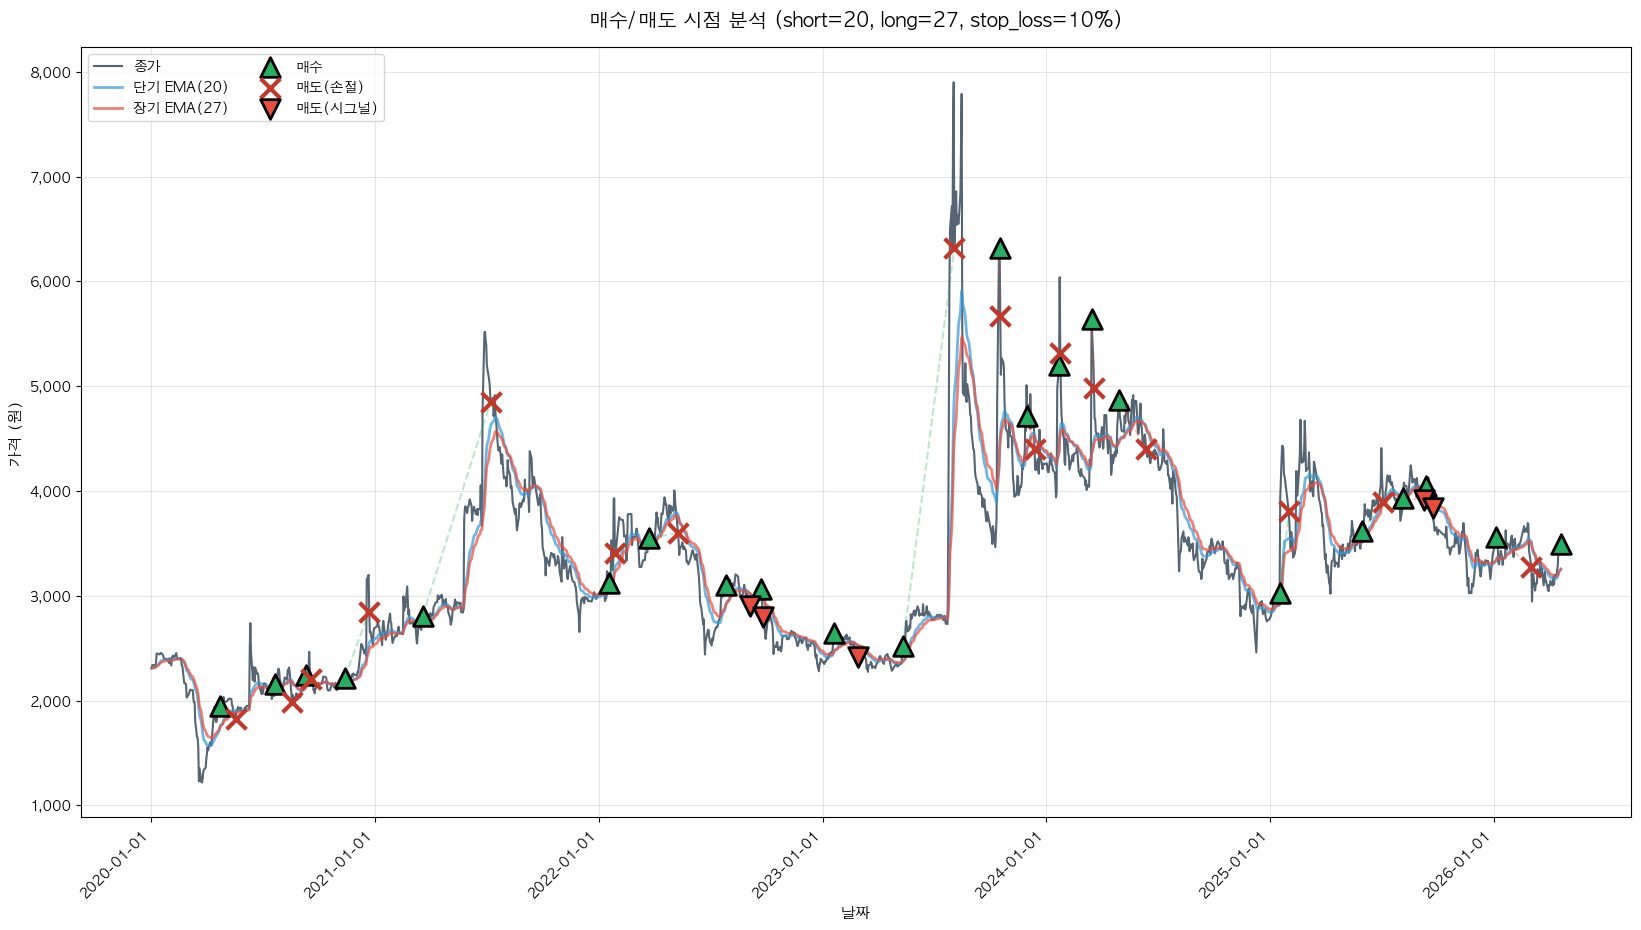The height and width of the screenshot is (930, 1641).
Task: Click the 단기 EMA(20) blue legend line
Action: tap(108, 88)
